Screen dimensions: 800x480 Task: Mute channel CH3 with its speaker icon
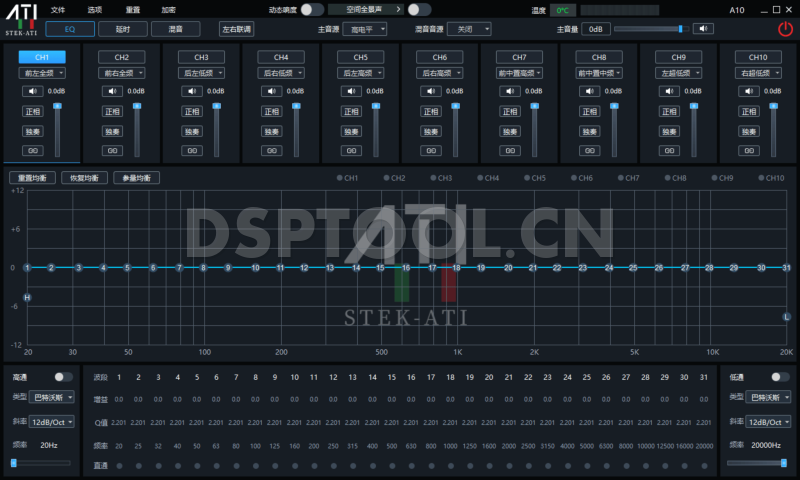point(192,91)
